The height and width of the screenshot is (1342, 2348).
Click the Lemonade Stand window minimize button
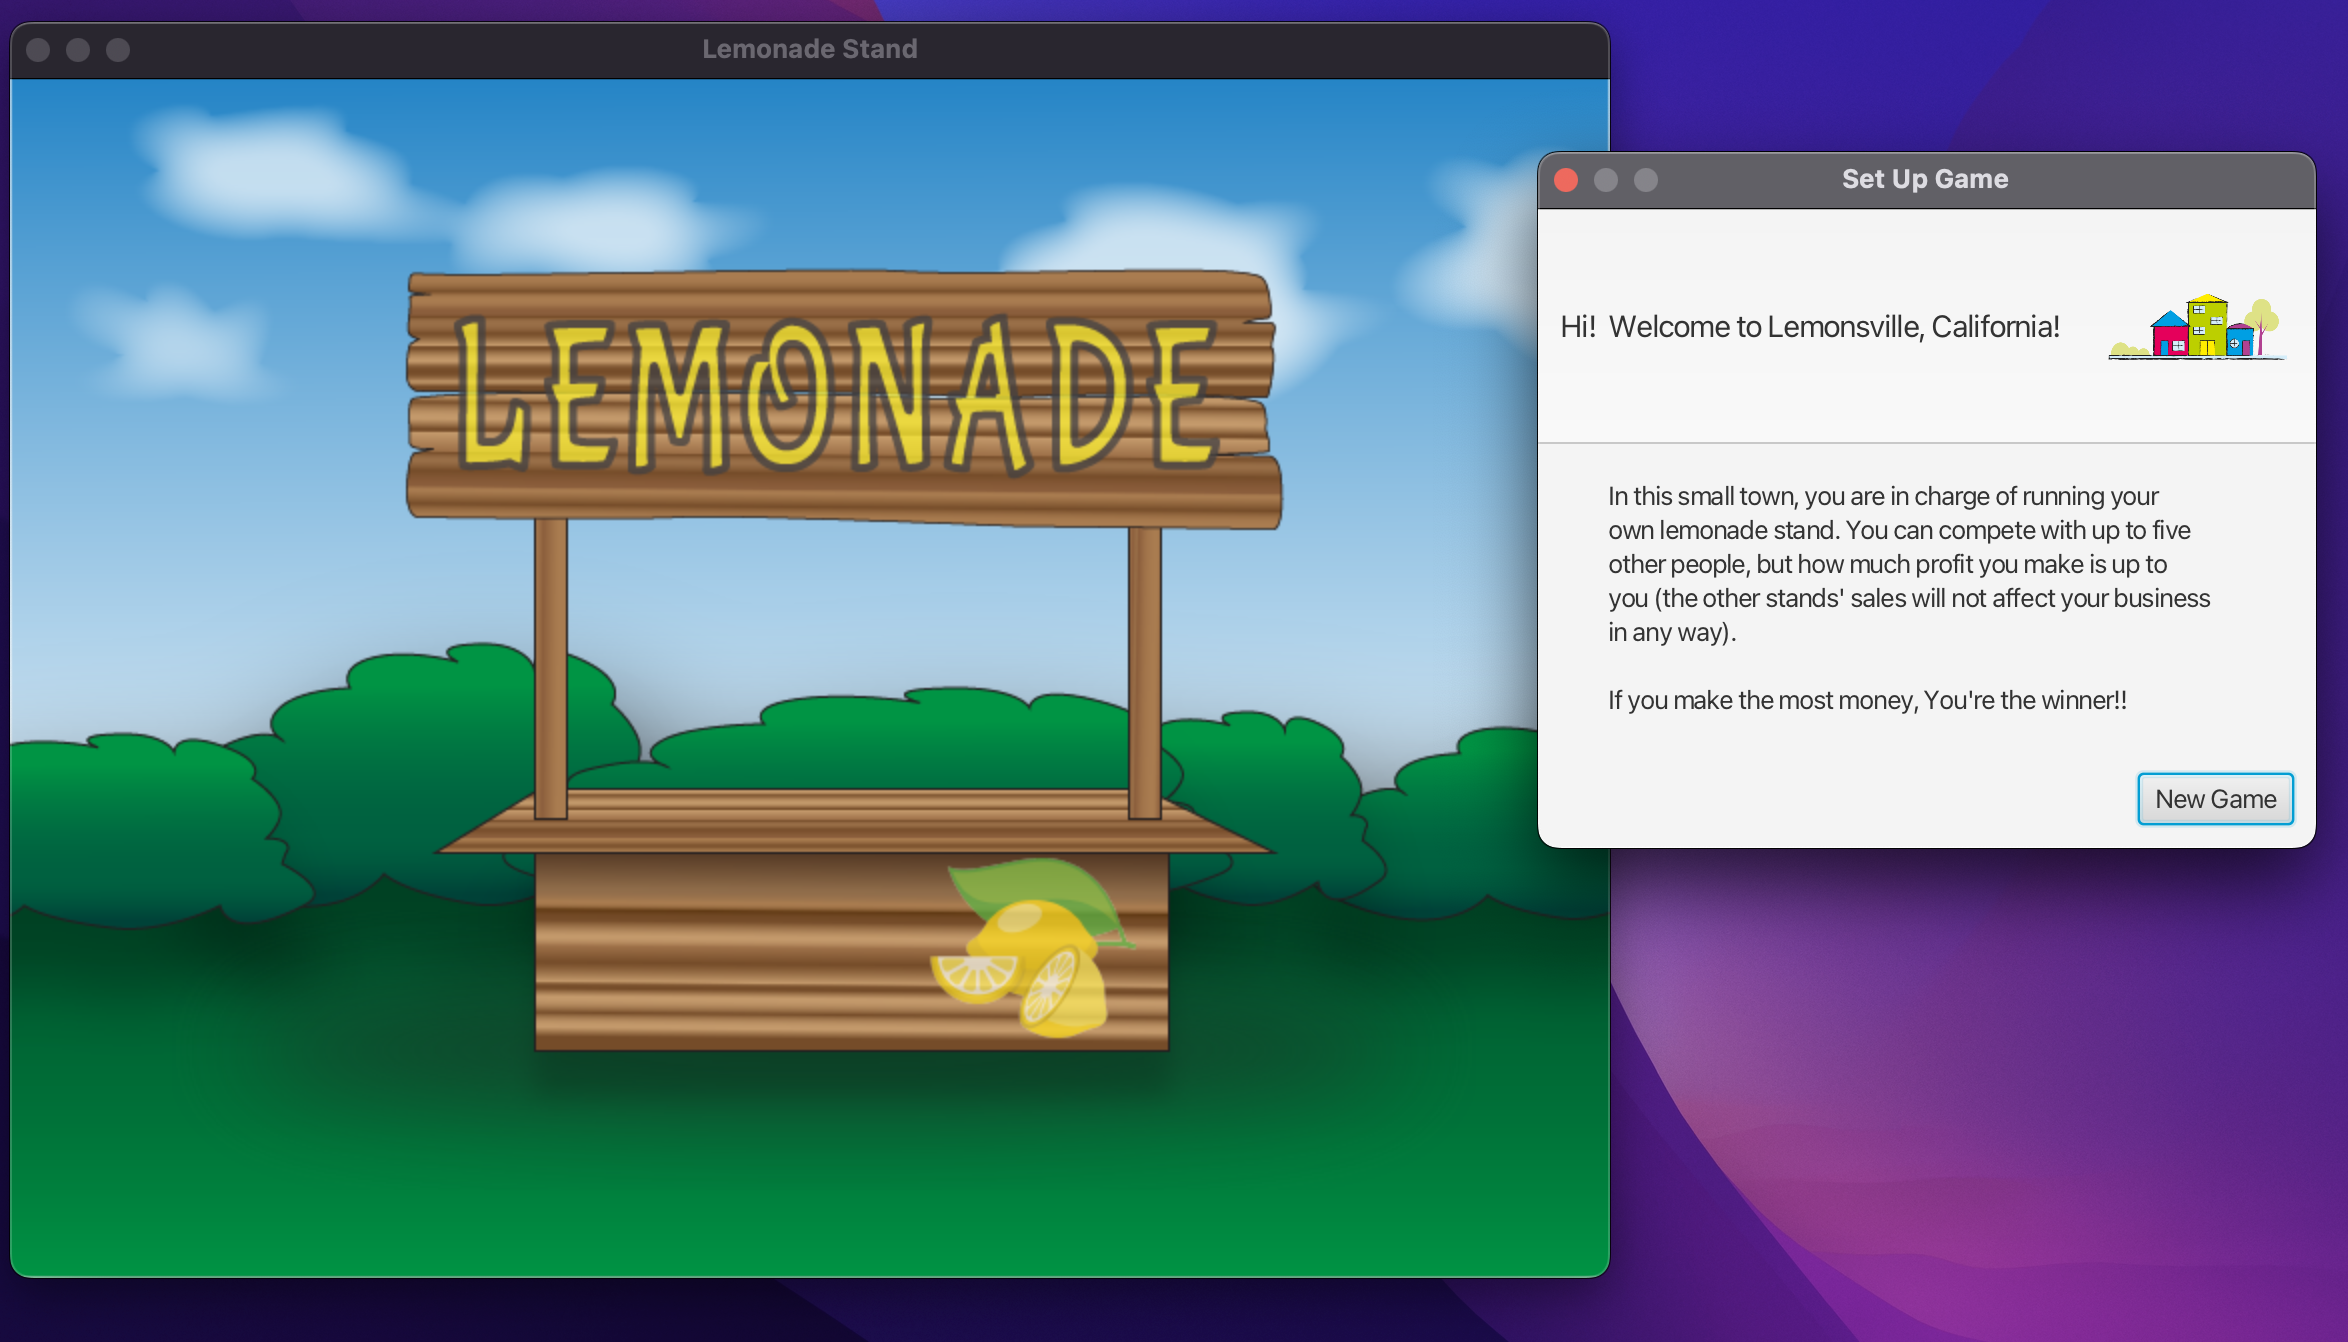[78, 50]
